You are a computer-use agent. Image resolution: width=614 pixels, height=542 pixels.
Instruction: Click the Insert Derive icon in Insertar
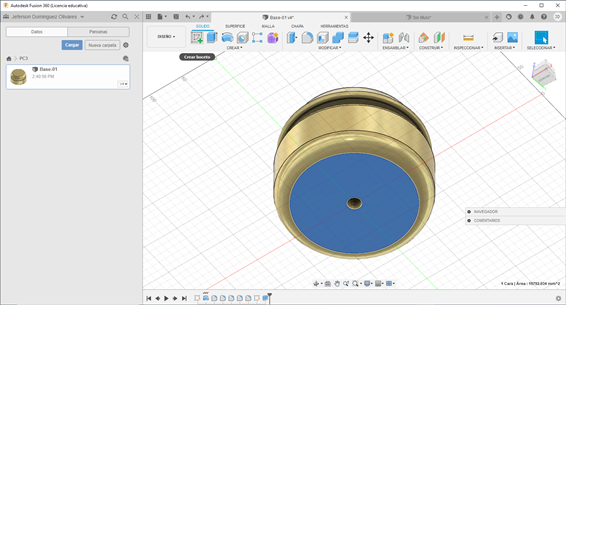tap(497, 38)
